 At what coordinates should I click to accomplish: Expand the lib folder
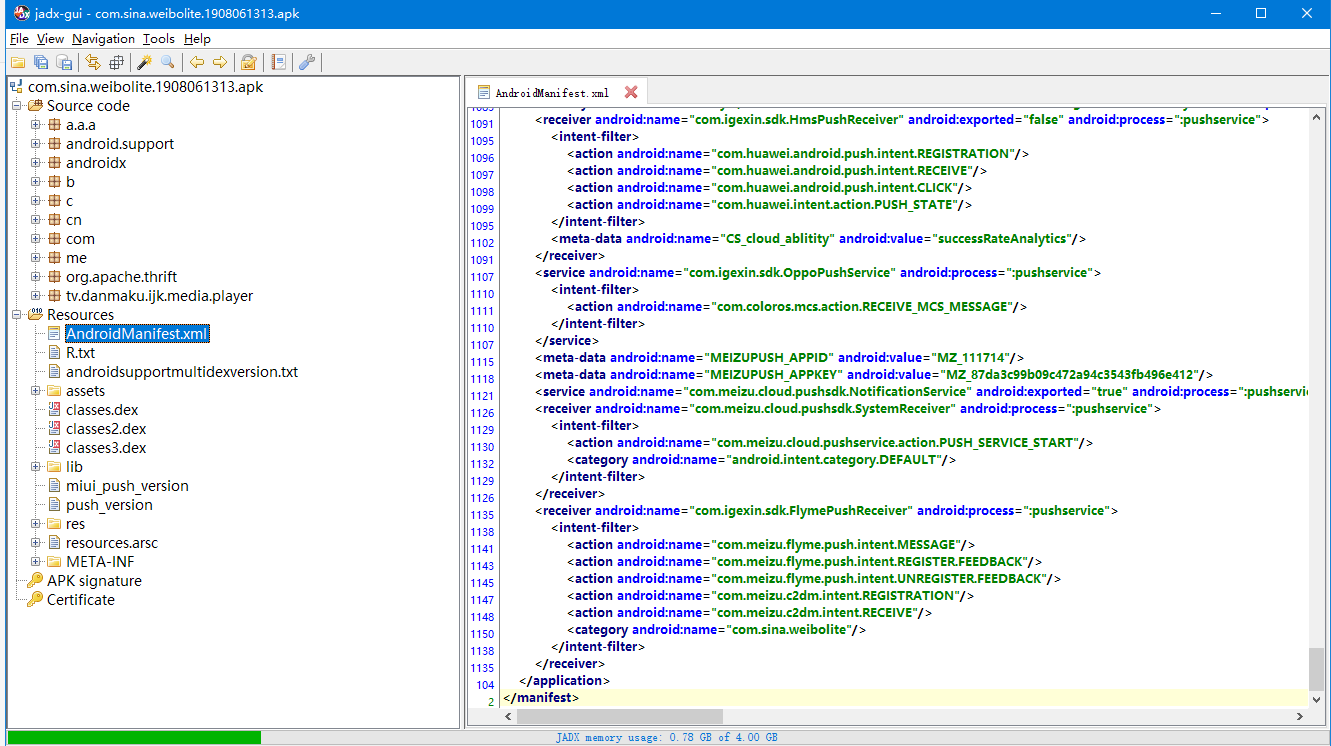(35, 467)
